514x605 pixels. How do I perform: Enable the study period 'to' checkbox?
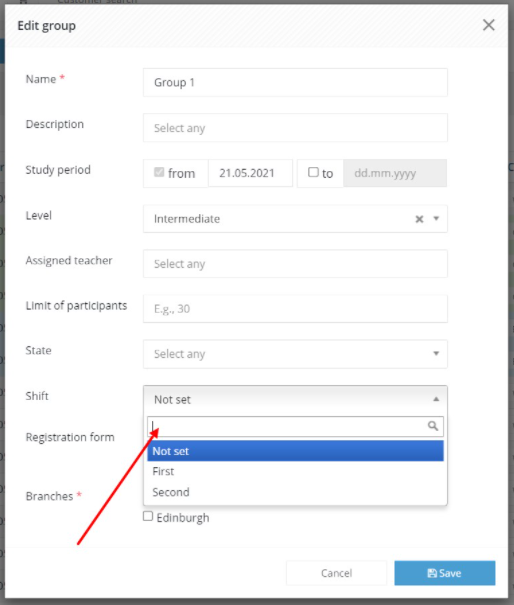[313, 172]
